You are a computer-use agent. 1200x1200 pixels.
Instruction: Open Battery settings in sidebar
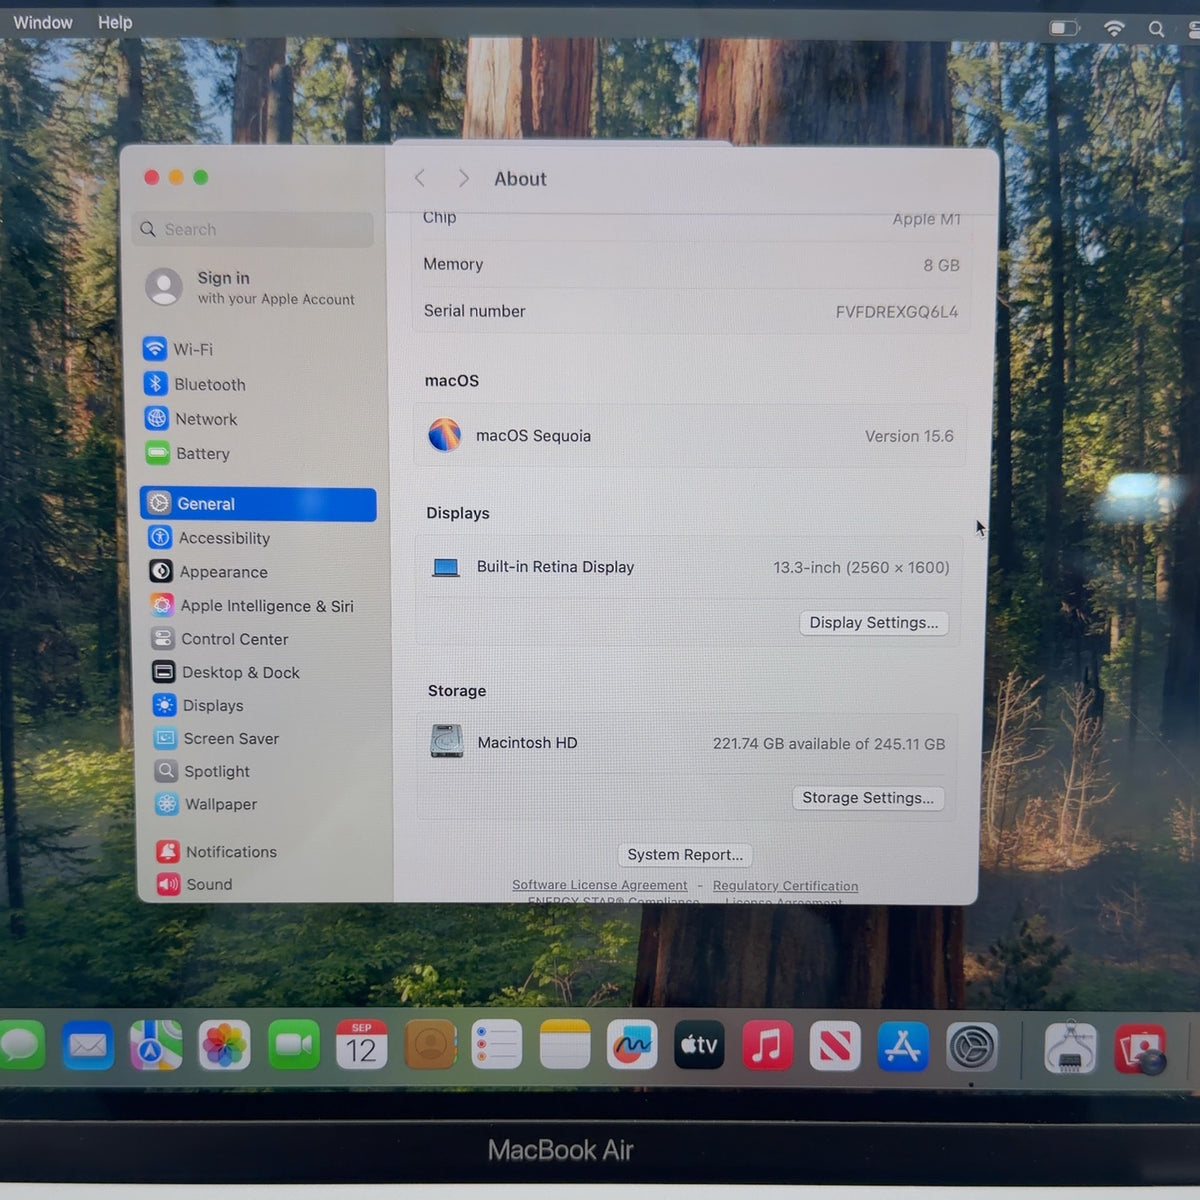tap(188, 453)
